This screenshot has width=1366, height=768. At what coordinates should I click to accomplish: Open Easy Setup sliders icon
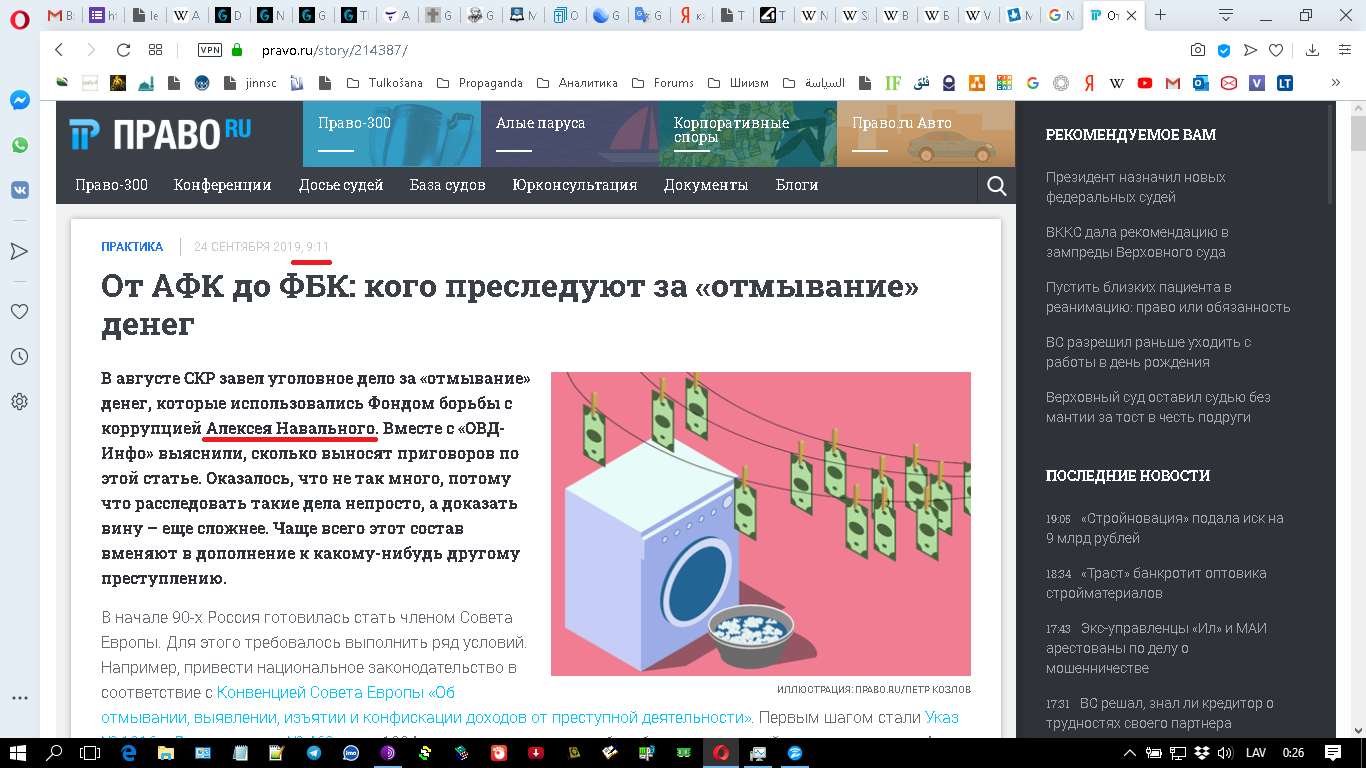coord(1343,50)
